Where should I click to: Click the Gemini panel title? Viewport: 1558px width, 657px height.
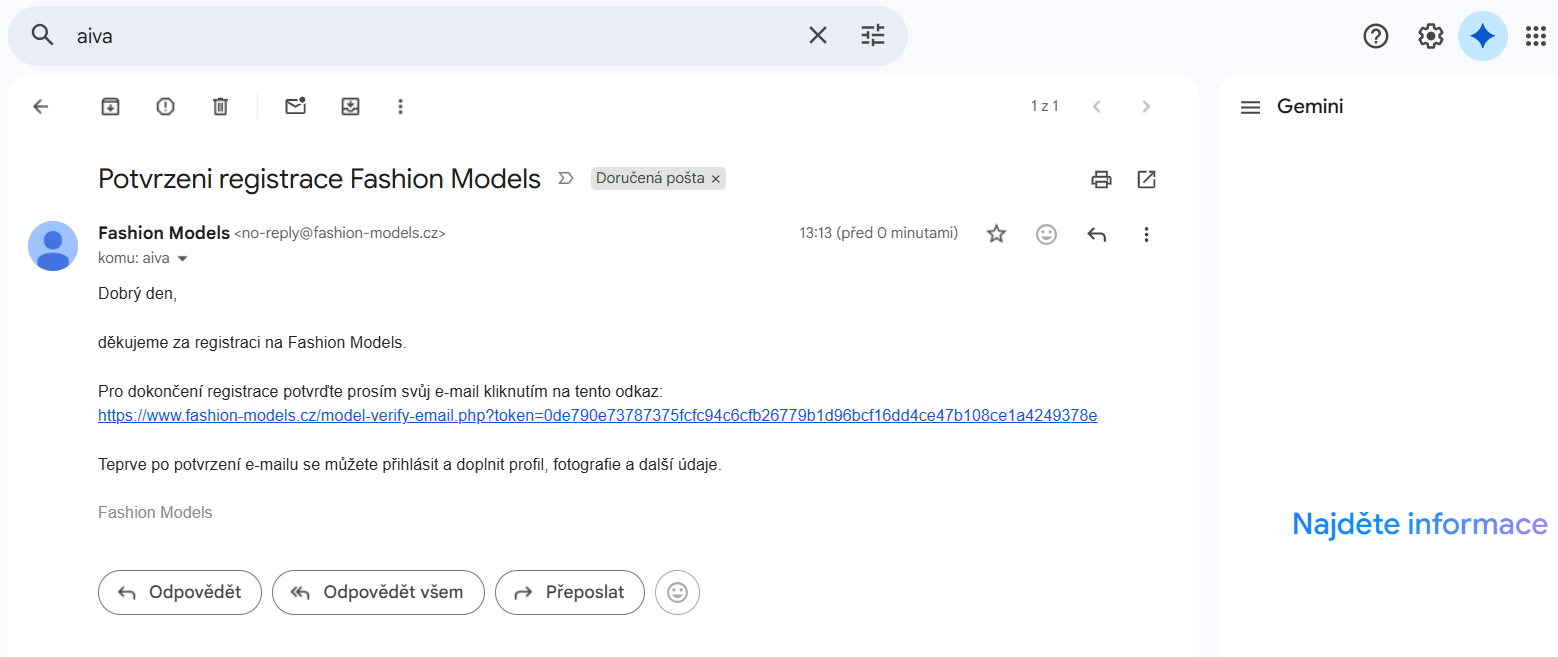tap(1310, 106)
